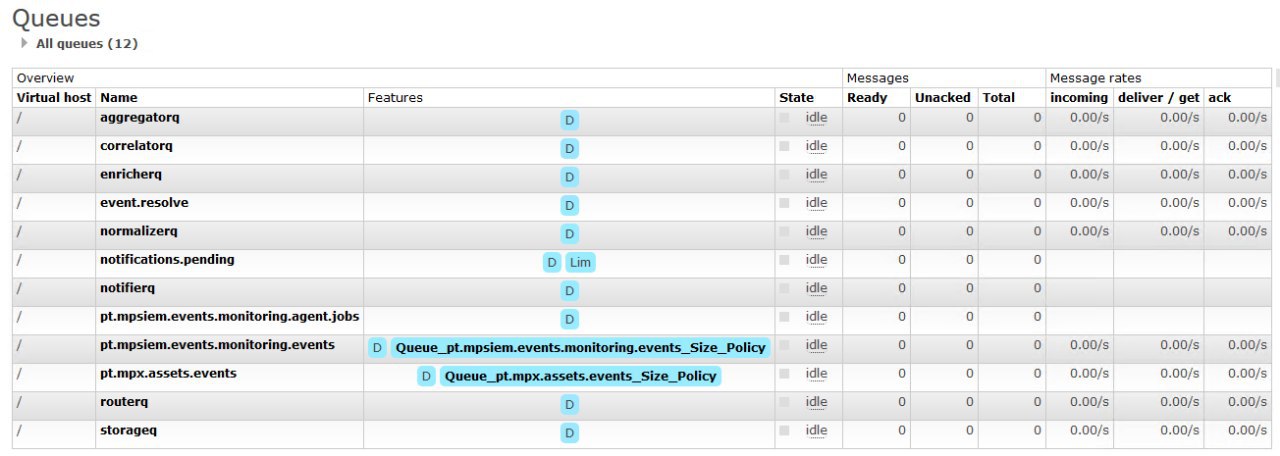Click the D durable badge for enricherq
This screenshot has height=456, width=1280.
click(569, 177)
